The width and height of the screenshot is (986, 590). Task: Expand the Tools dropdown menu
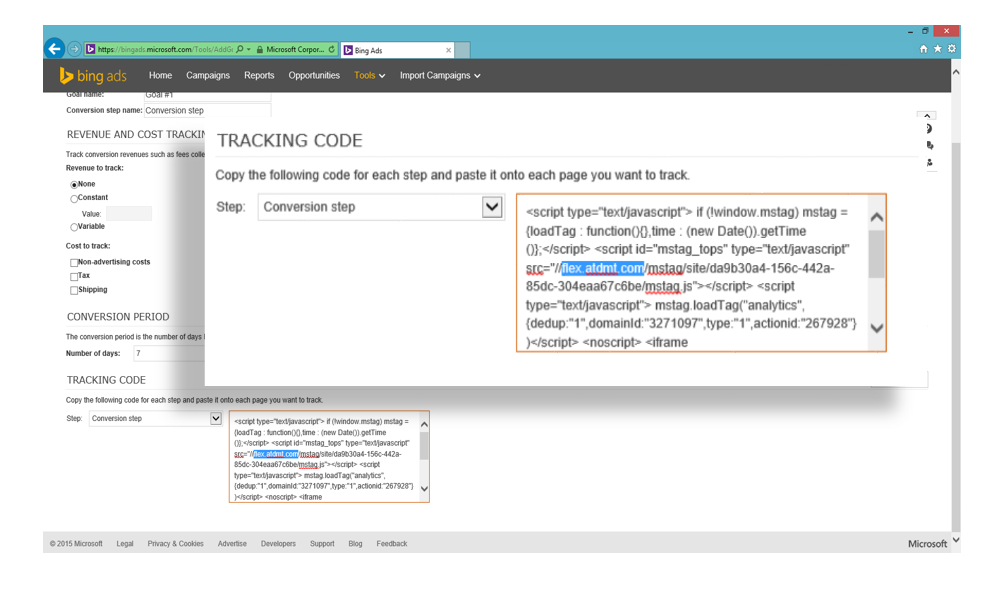pyautogui.click(x=370, y=75)
